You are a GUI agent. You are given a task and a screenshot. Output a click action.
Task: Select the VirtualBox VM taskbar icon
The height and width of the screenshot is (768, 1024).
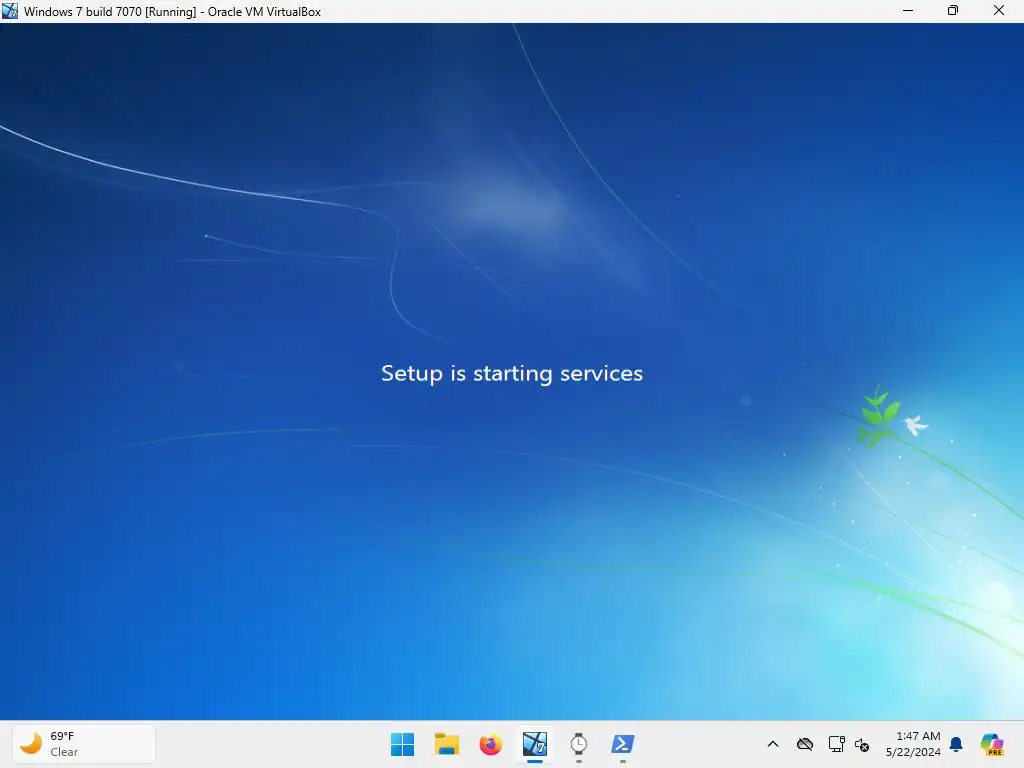535,744
